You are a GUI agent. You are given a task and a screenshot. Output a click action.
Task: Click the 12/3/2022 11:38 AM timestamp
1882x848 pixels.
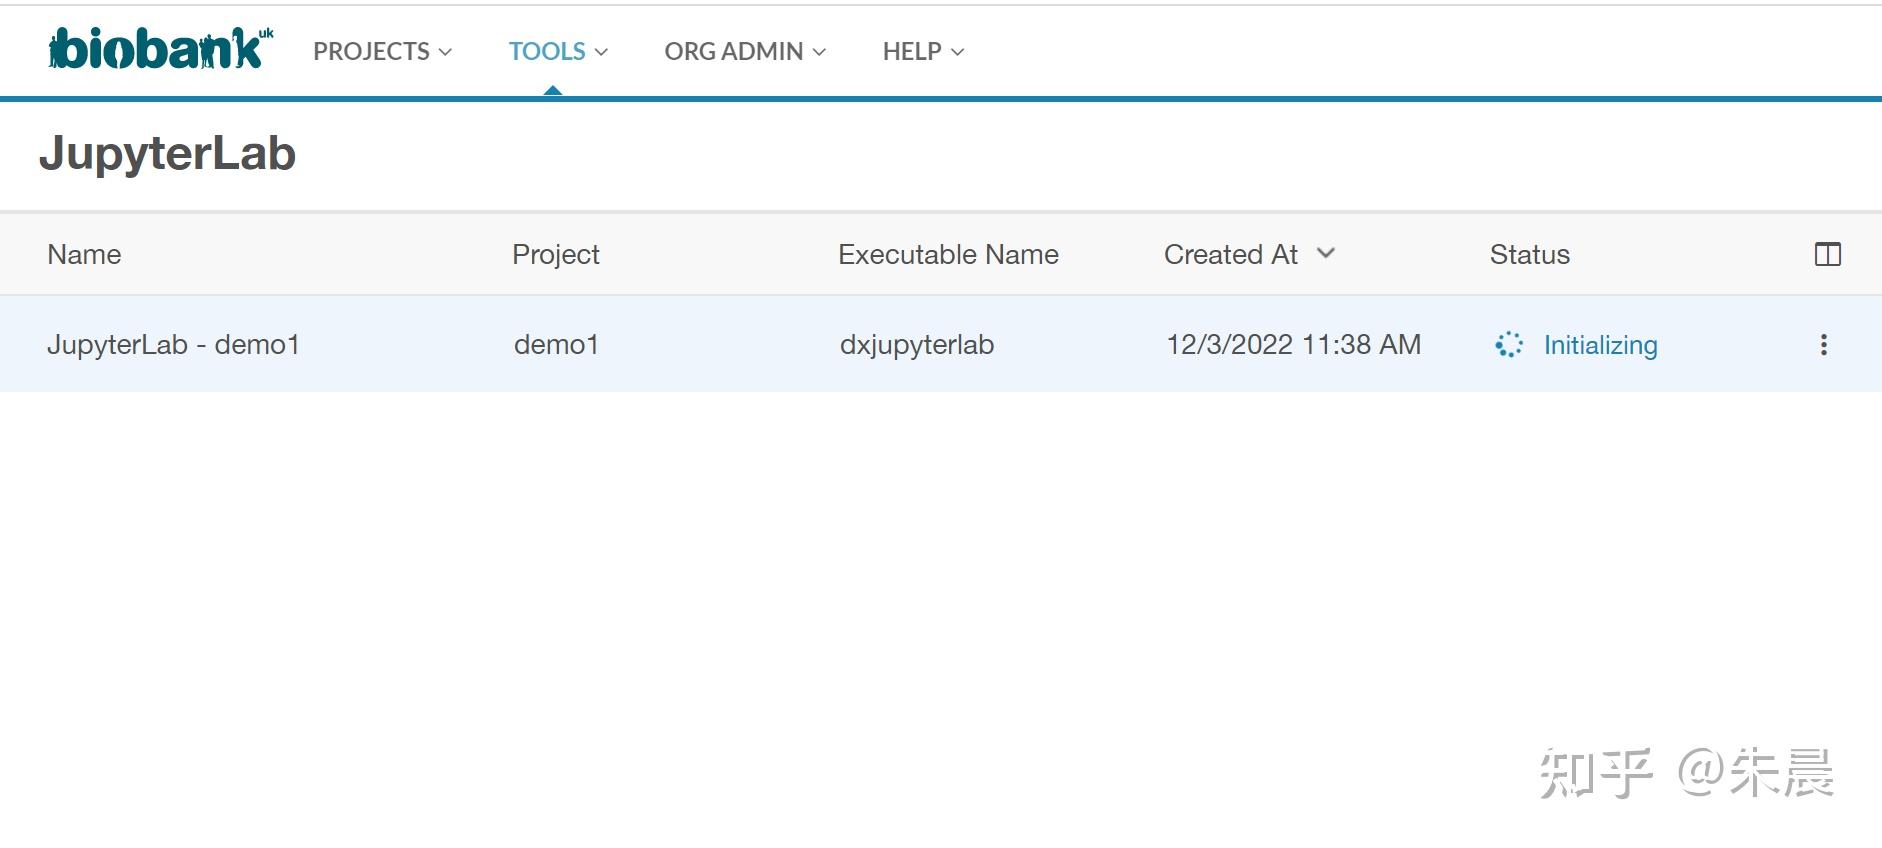tap(1292, 345)
